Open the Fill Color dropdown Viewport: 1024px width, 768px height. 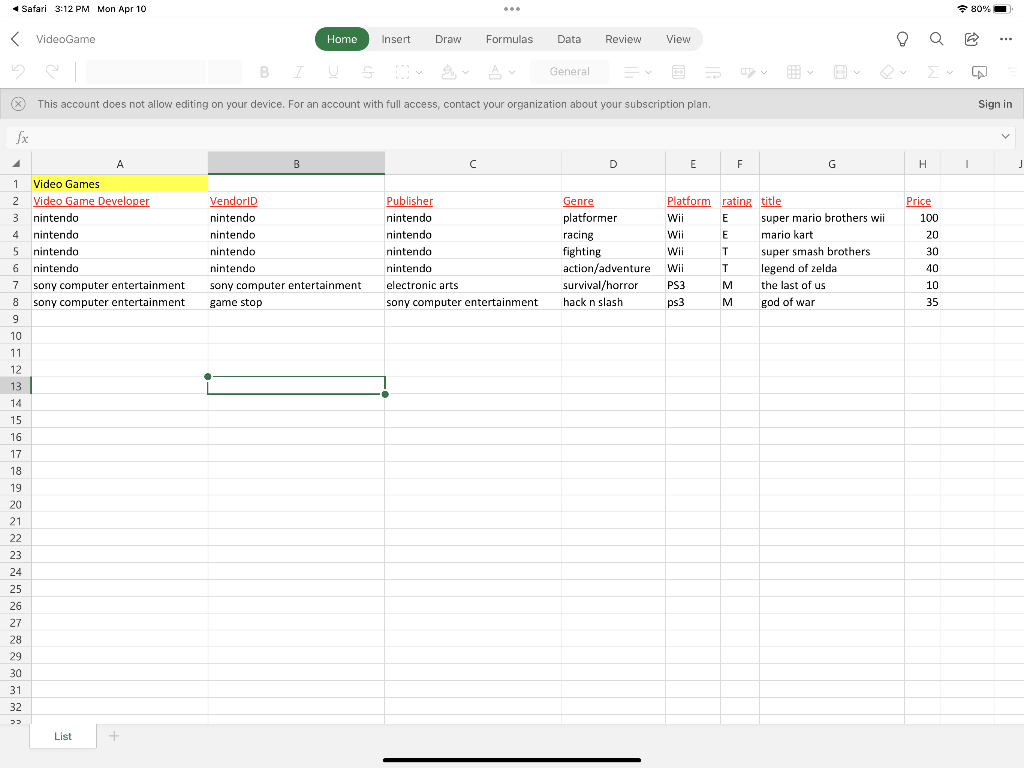coord(452,71)
